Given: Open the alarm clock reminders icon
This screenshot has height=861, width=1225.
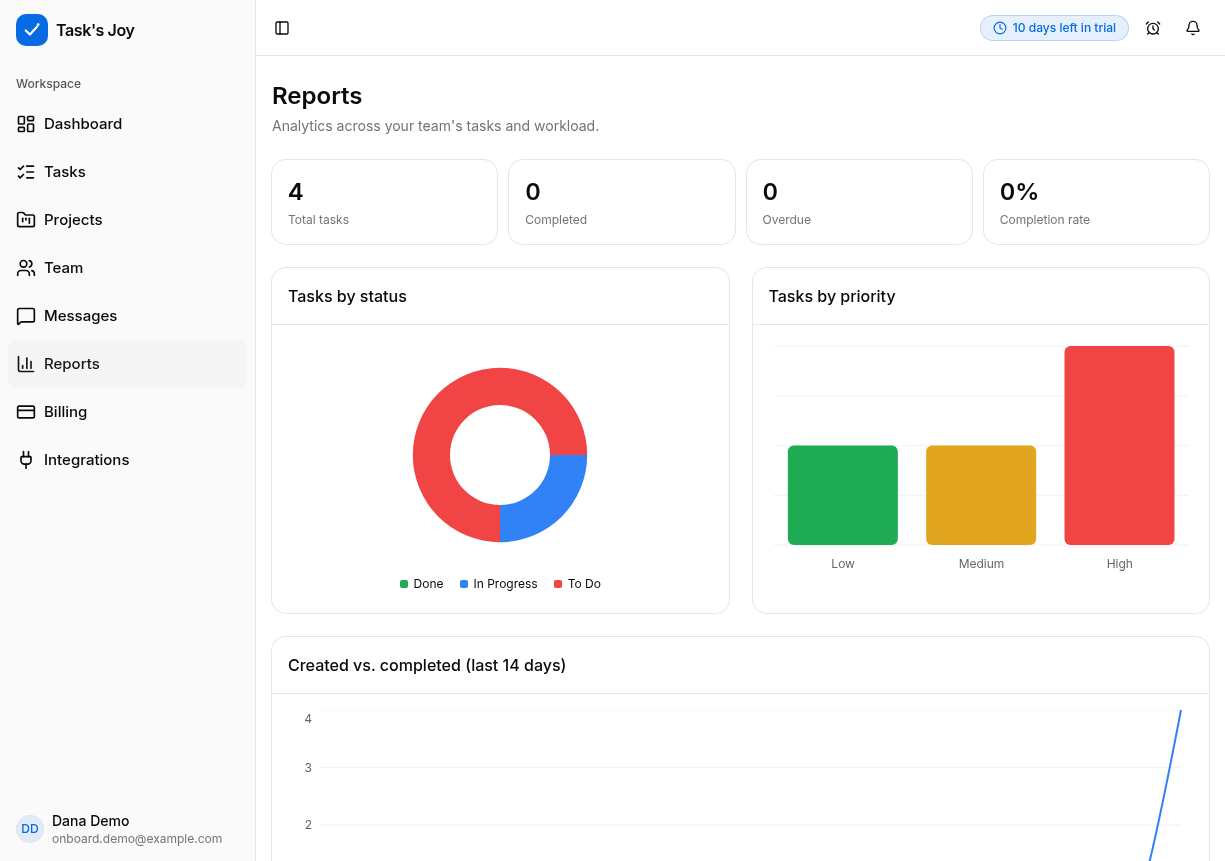Looking at the screenshot, I should 1153,28.
